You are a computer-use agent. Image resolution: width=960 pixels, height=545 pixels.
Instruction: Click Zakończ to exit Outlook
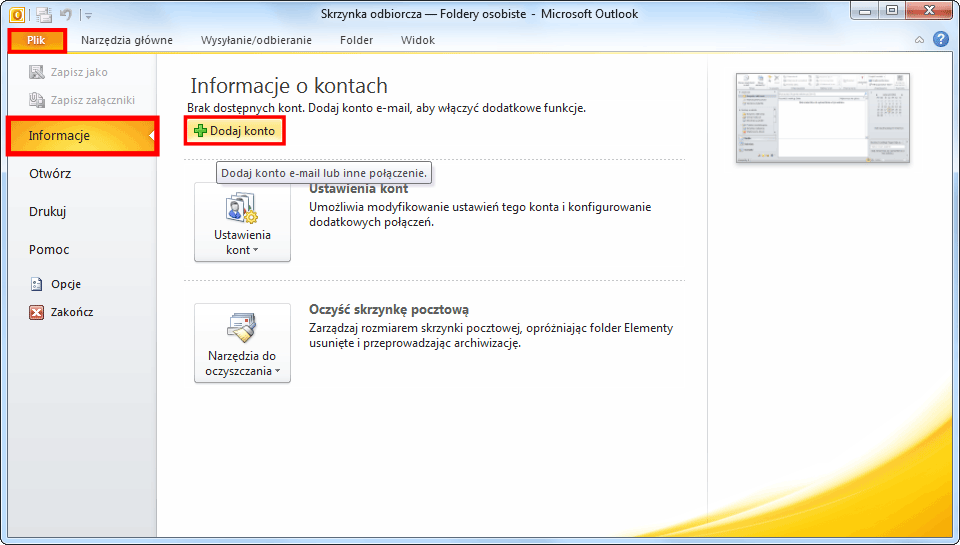tap(61, 312)
